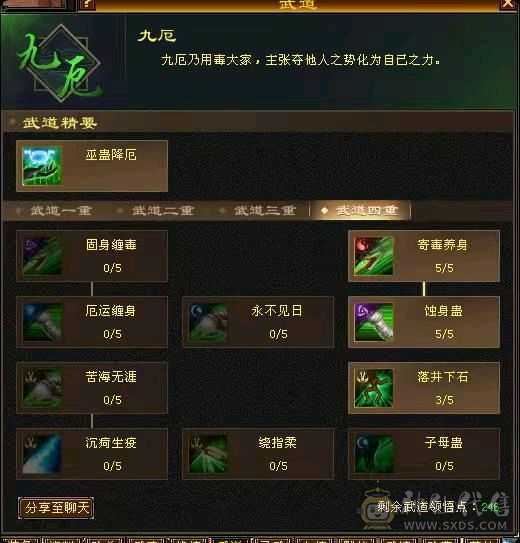Click the 落井下石 3/5 points counter
The height and width of the screenshot is (543, 520).
pos(444,400)
